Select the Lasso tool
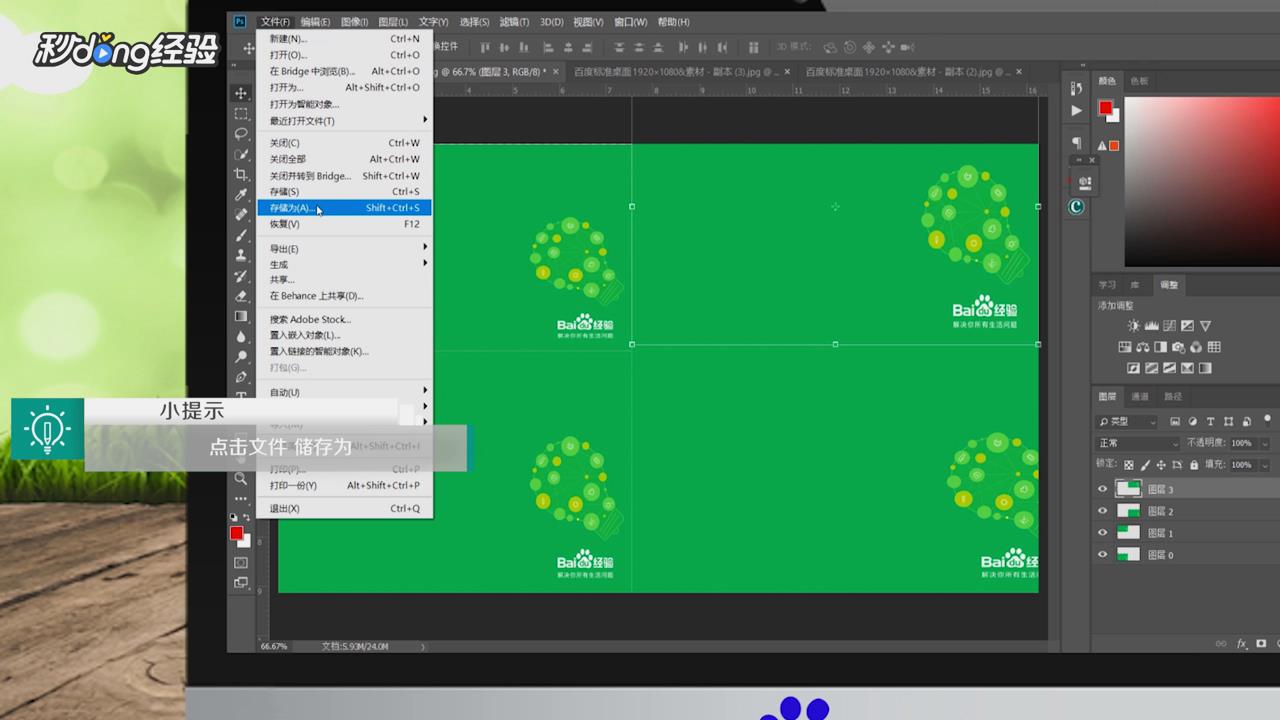The height and width of the screenshot is (720, 1280). 241,133
